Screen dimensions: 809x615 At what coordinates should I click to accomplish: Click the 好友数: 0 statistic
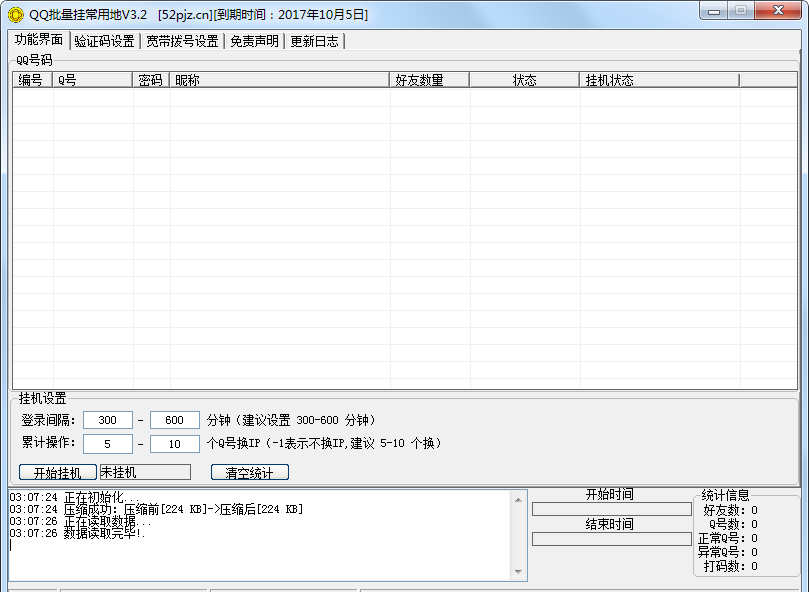[730, 510]
